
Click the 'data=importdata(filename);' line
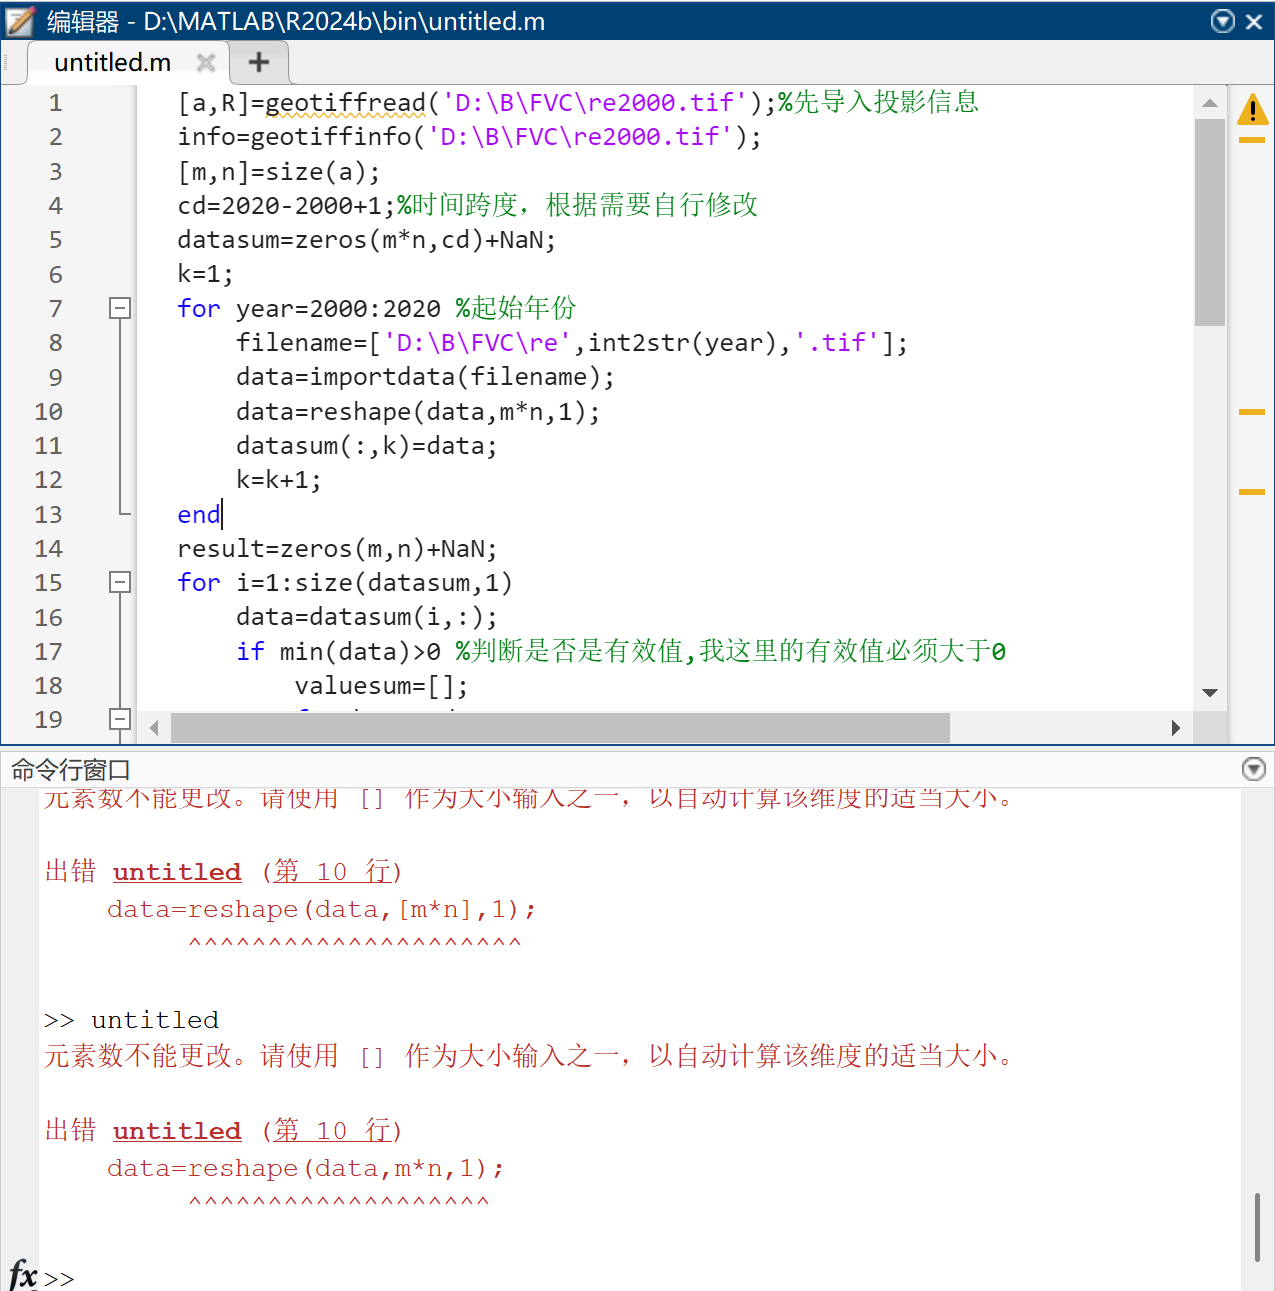(425, 377)
